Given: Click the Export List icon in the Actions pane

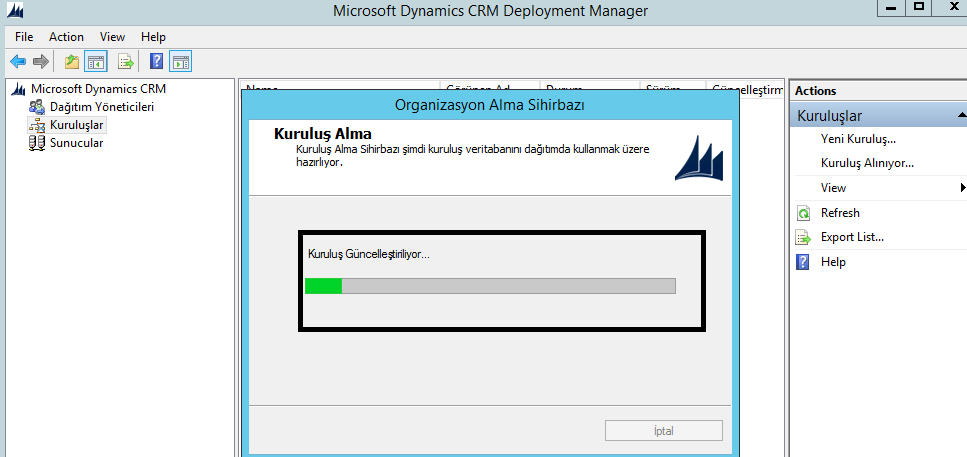Looking at the screenshot, I should 803,237.
